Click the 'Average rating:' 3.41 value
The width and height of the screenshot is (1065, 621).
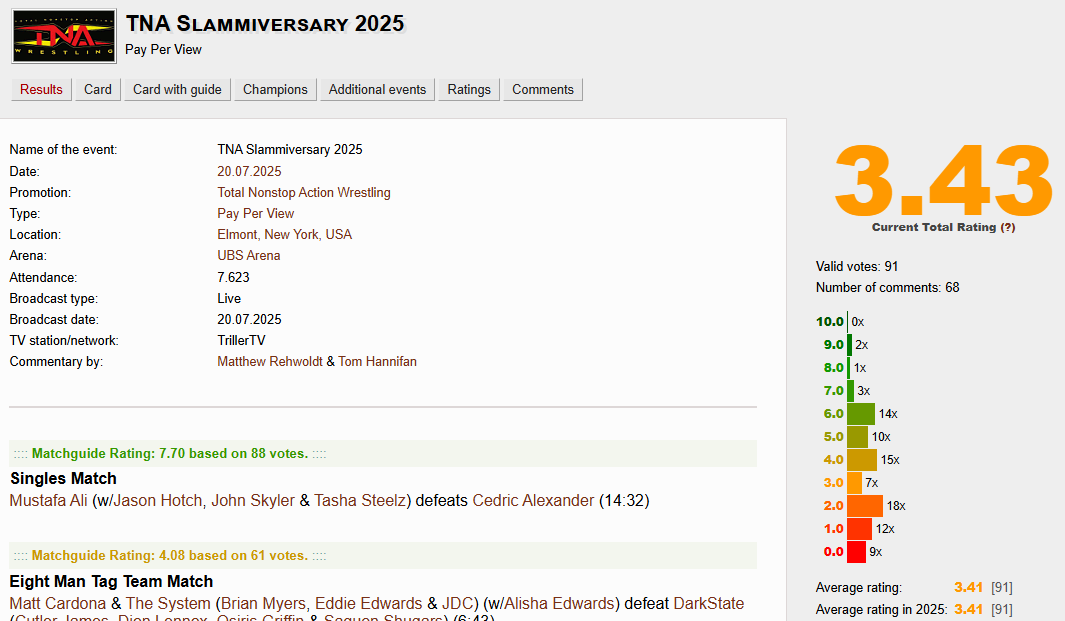pyautogui.click(x=968, y=588)
